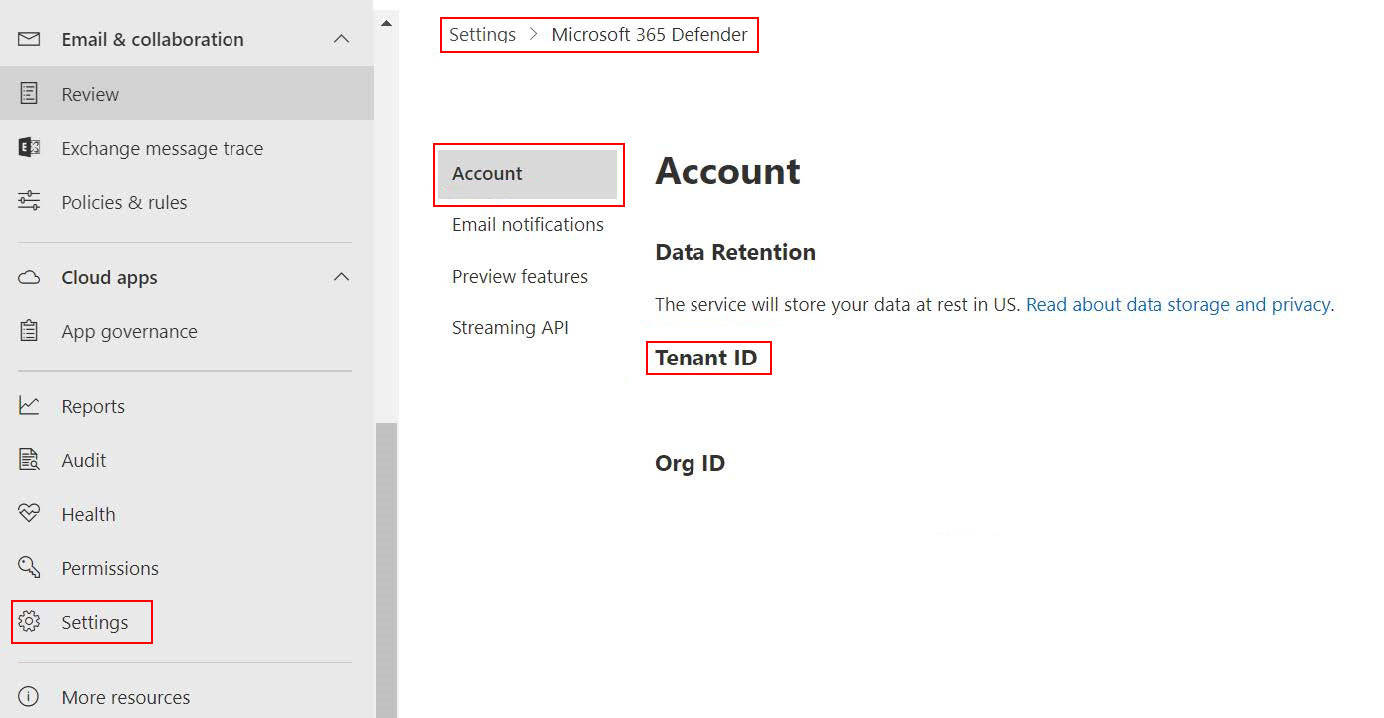This screenshot has height=718, width=1384.
Task: Open the Email notifications settings tab
Action: (x=527, y=225)
